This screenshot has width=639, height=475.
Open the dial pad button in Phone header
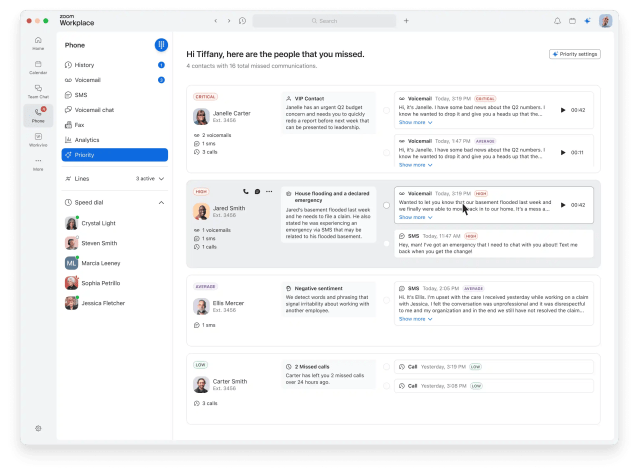(161, 45)
